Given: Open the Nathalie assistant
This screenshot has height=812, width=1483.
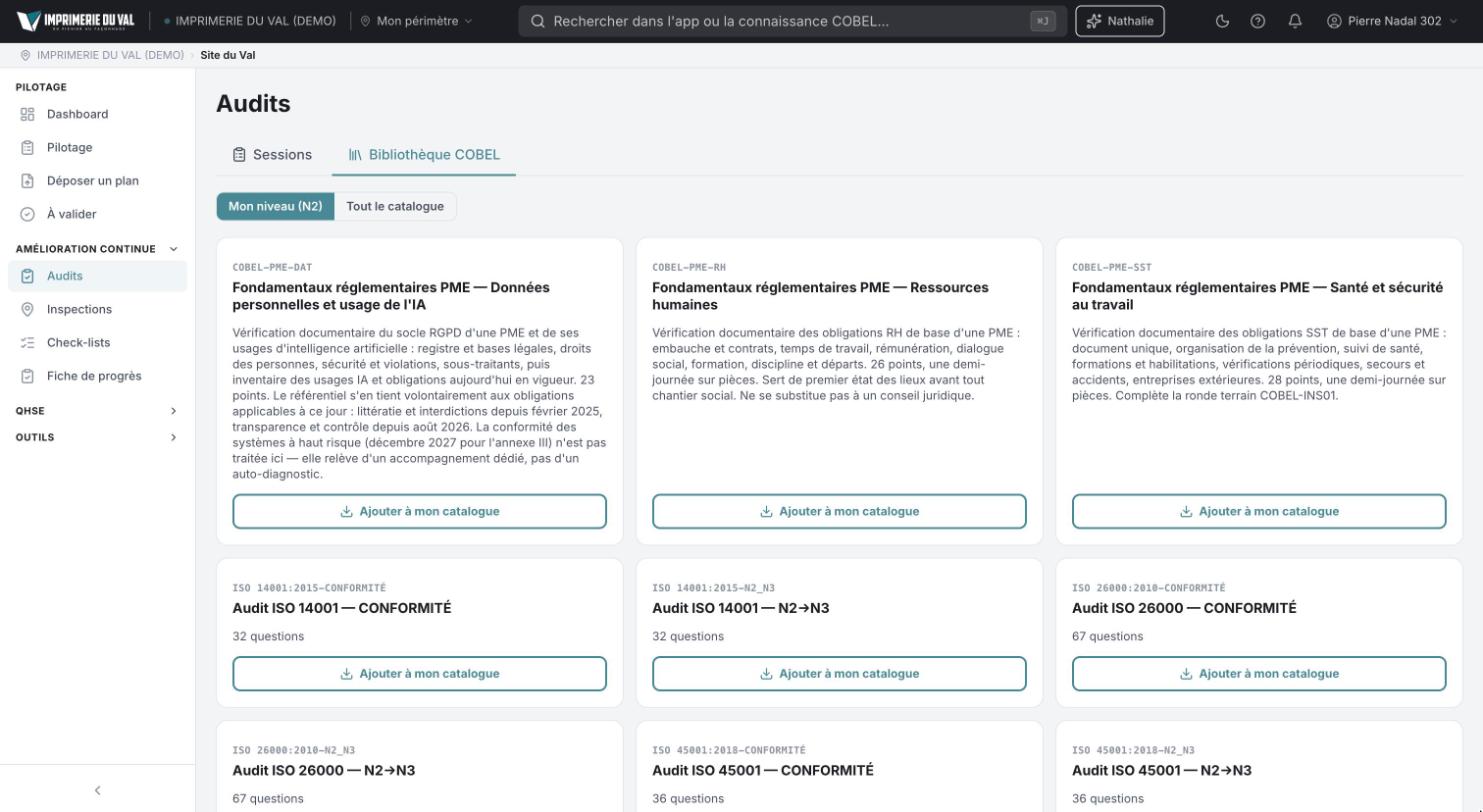Looking at the screenshot, I should click(1120, 21).
